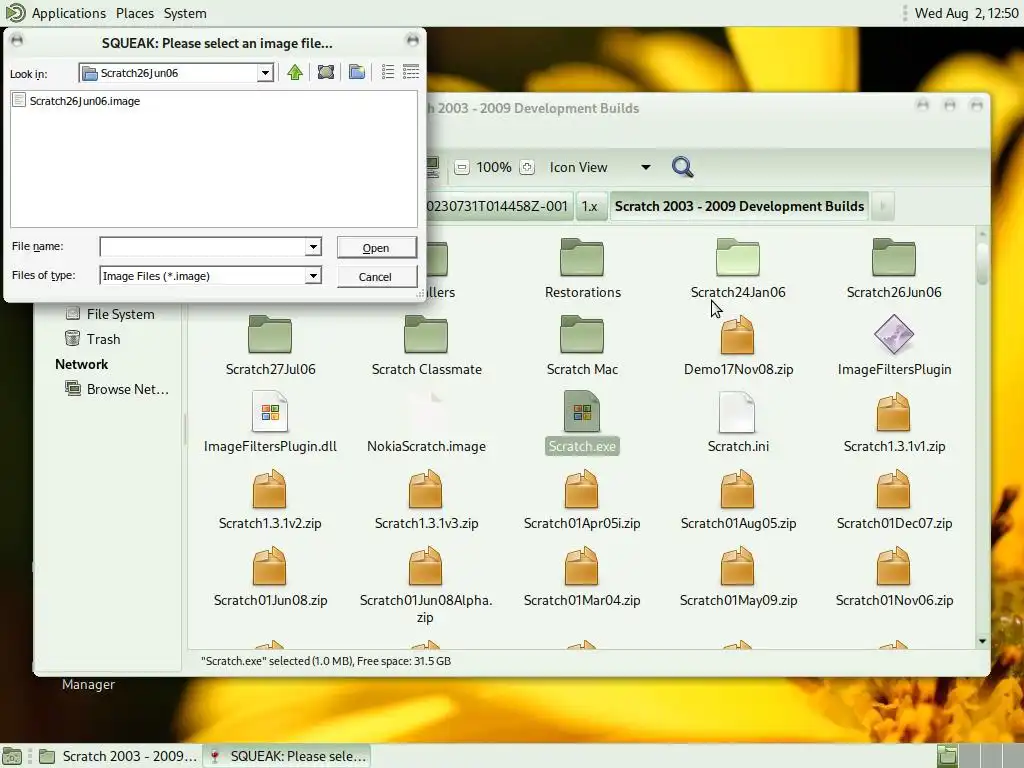Open File System in sidebar
This screenshot has width=1024, height=768.
110,314
